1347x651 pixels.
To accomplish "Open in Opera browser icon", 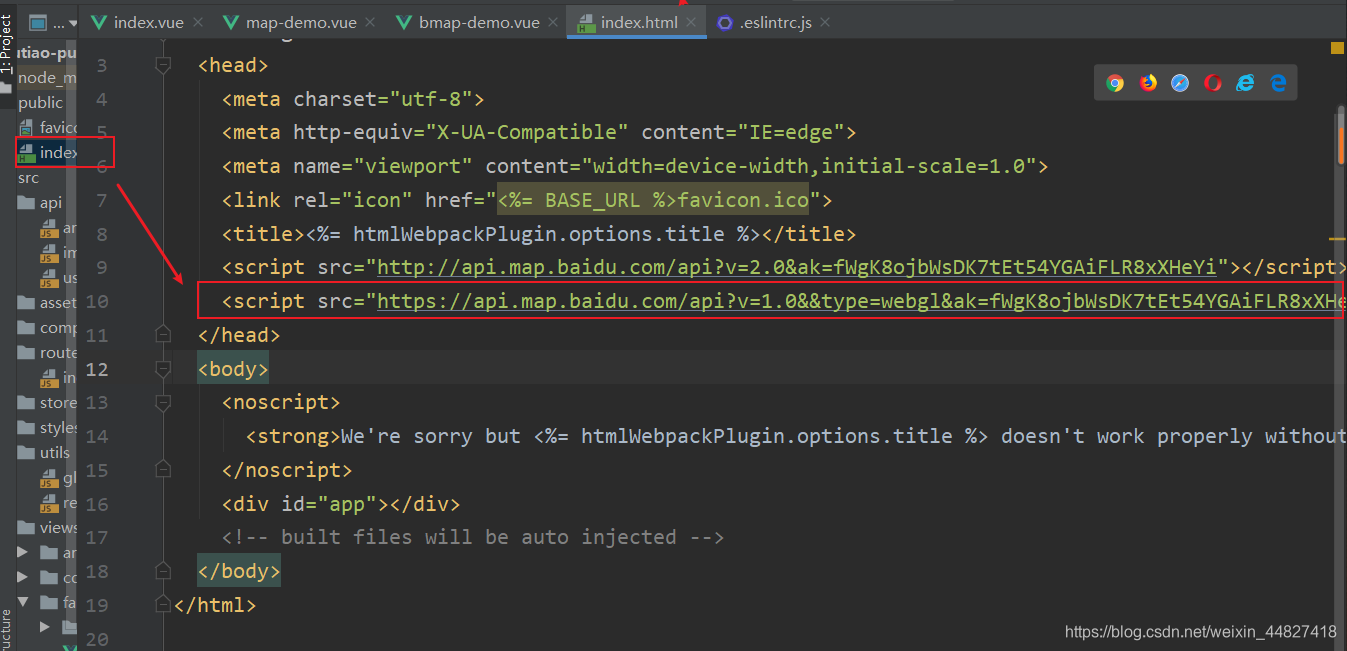I will click(x=1213, y=83).
